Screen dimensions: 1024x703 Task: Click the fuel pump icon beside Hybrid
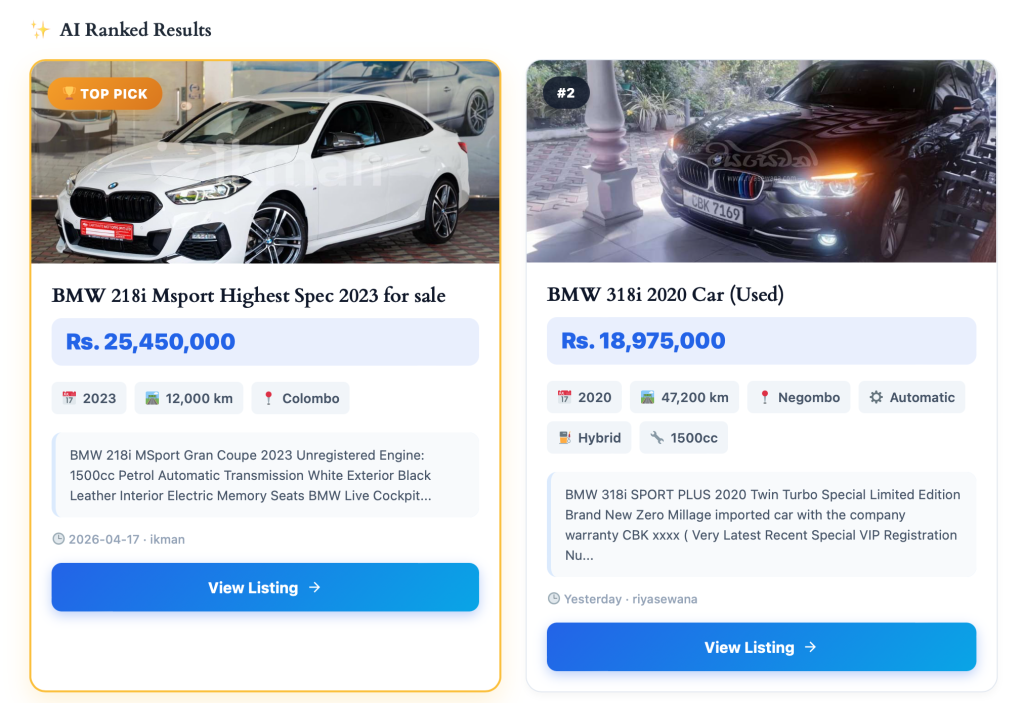pyautogui.click(x=564, y=437)
